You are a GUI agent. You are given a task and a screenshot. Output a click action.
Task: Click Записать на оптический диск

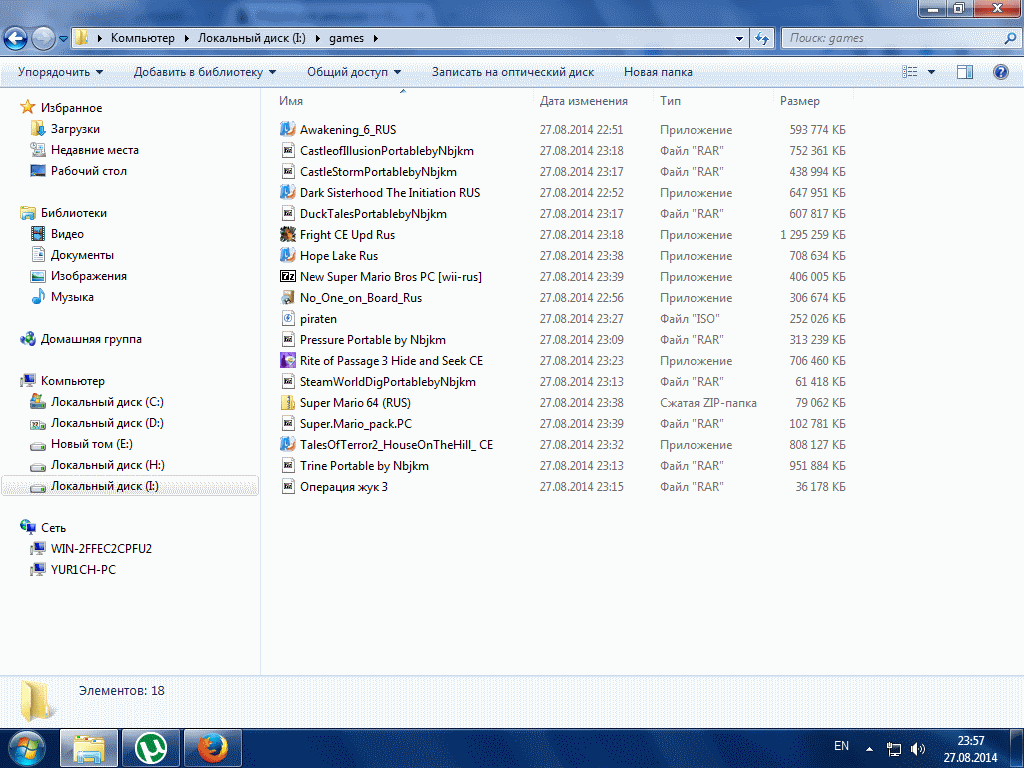point(513,72)
